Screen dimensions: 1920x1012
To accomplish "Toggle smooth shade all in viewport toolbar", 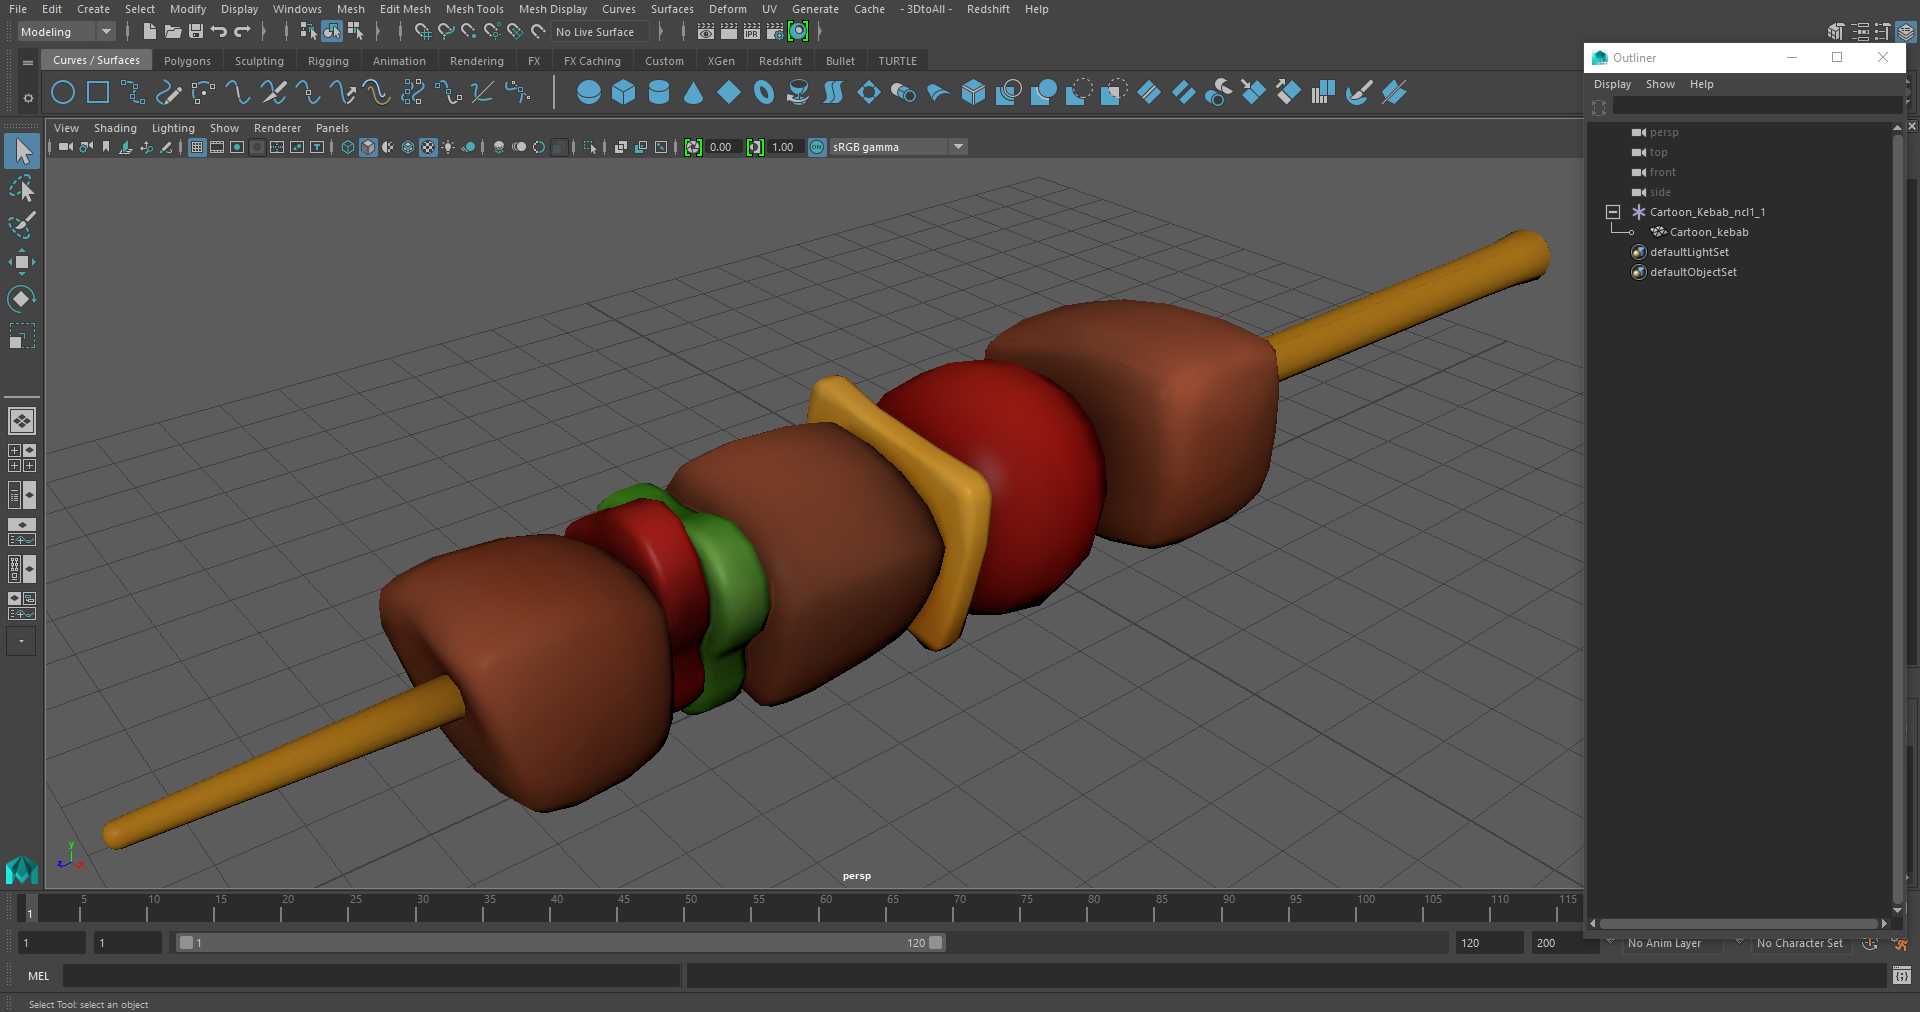I will 368,147.
